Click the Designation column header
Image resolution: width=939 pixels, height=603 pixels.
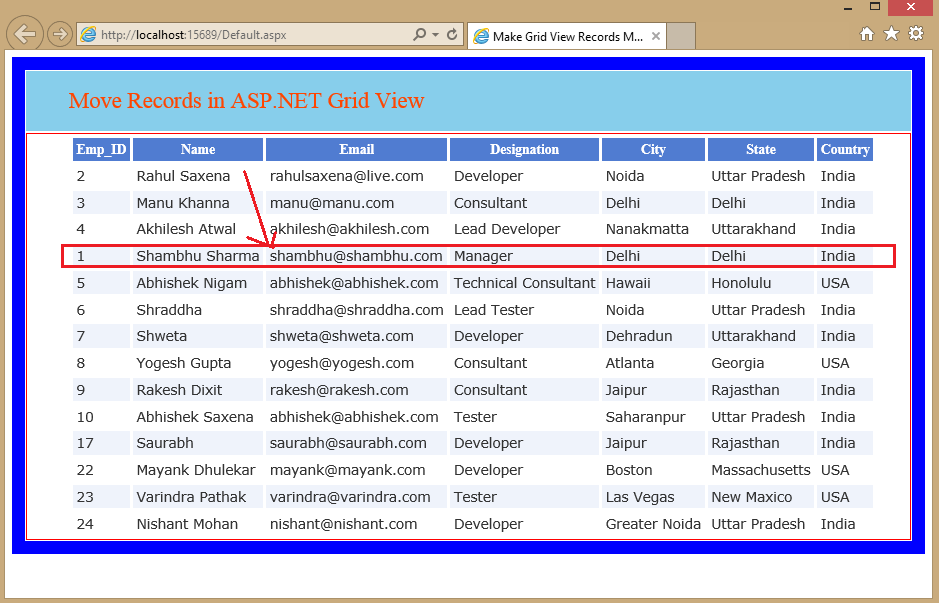pos(524,149)
